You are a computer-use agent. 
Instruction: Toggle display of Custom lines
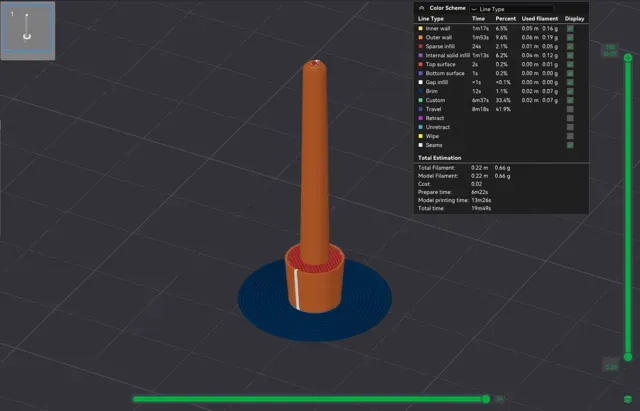click(570, 100)
